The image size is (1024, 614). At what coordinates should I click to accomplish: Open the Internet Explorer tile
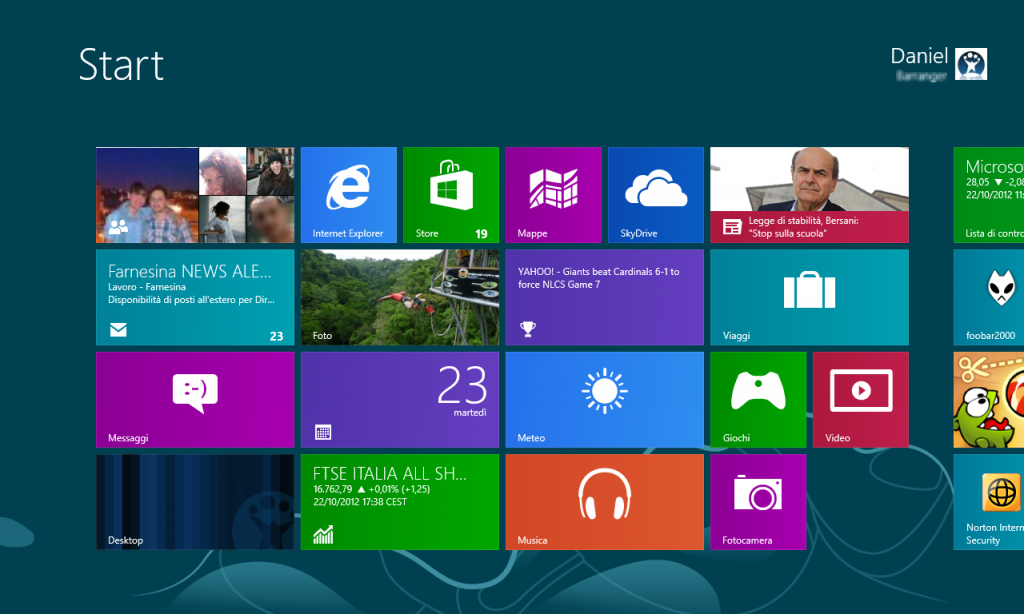(349, 195)
